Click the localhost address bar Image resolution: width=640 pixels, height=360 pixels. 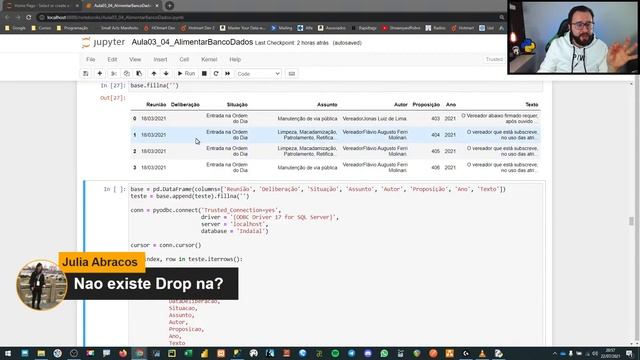coord(269,18)
